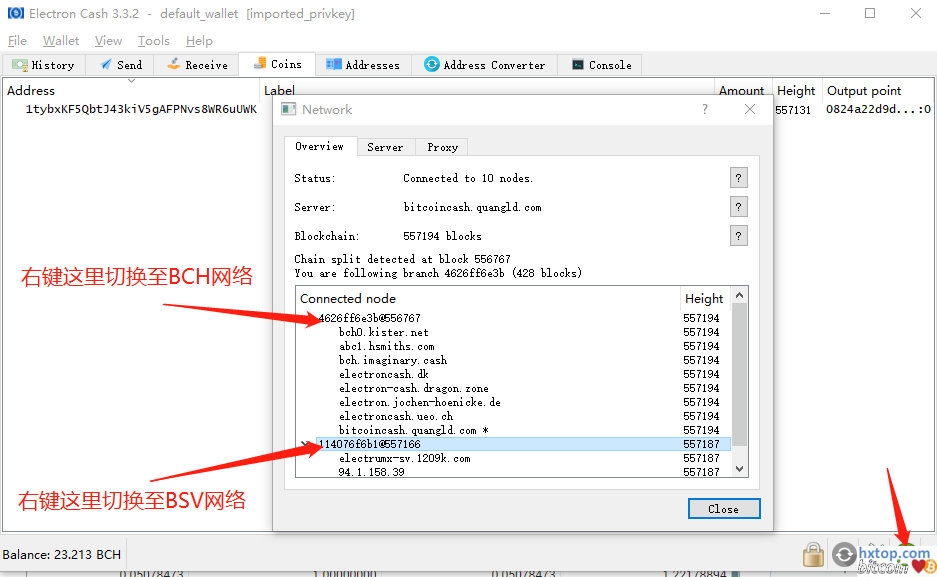The width and height of the screenshot is (937, 577).
Task: Switch to the Server tab in Network dialog
Action: click(385, 147)
